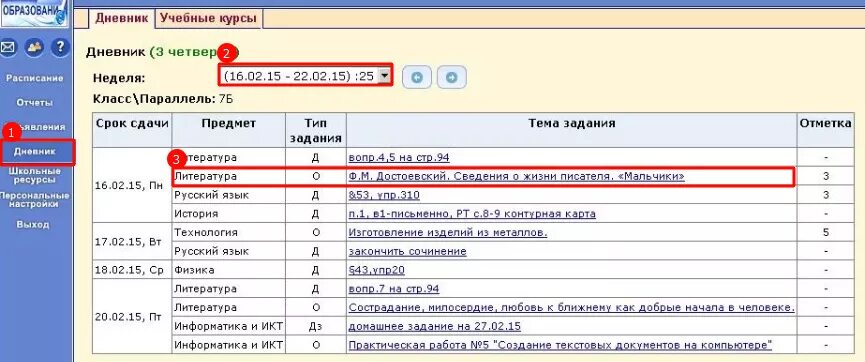Click the Срок сдачи column header

[132, 130]
